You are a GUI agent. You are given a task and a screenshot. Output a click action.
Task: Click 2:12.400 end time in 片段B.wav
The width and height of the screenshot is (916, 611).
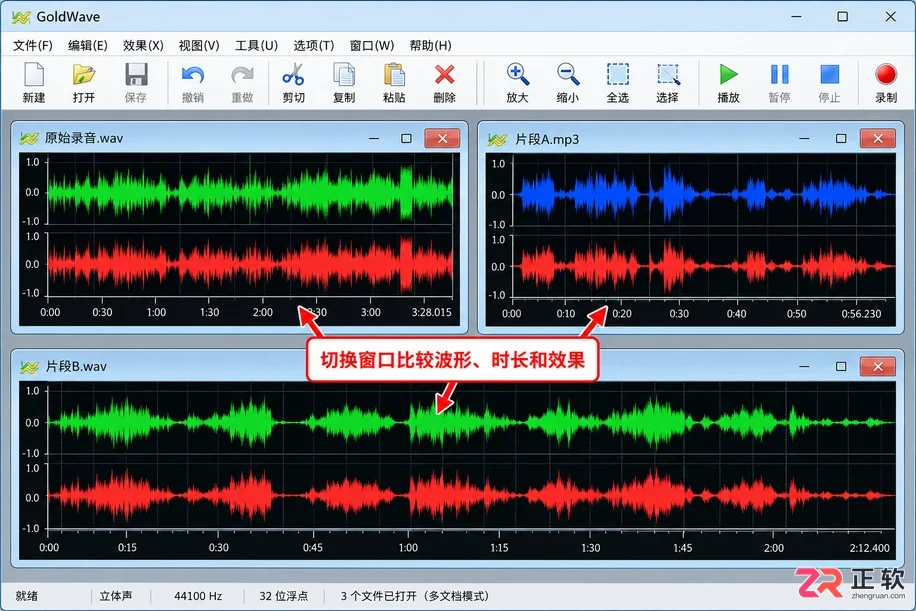click(x=869, y=548)
